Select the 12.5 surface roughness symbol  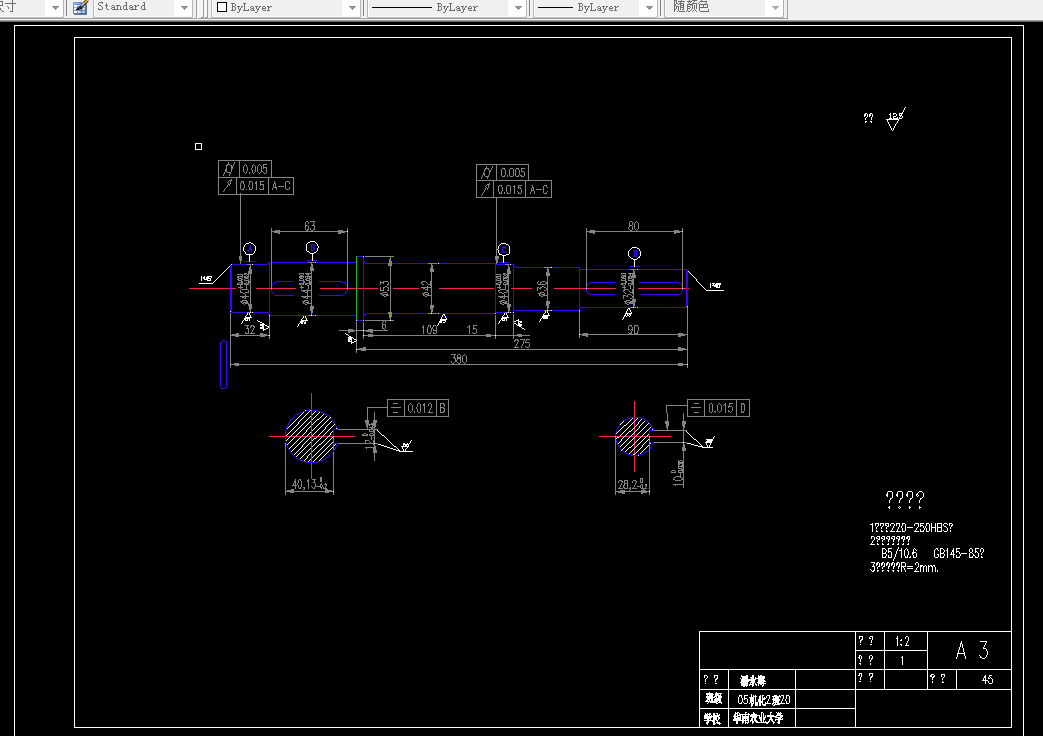(896, 119)
